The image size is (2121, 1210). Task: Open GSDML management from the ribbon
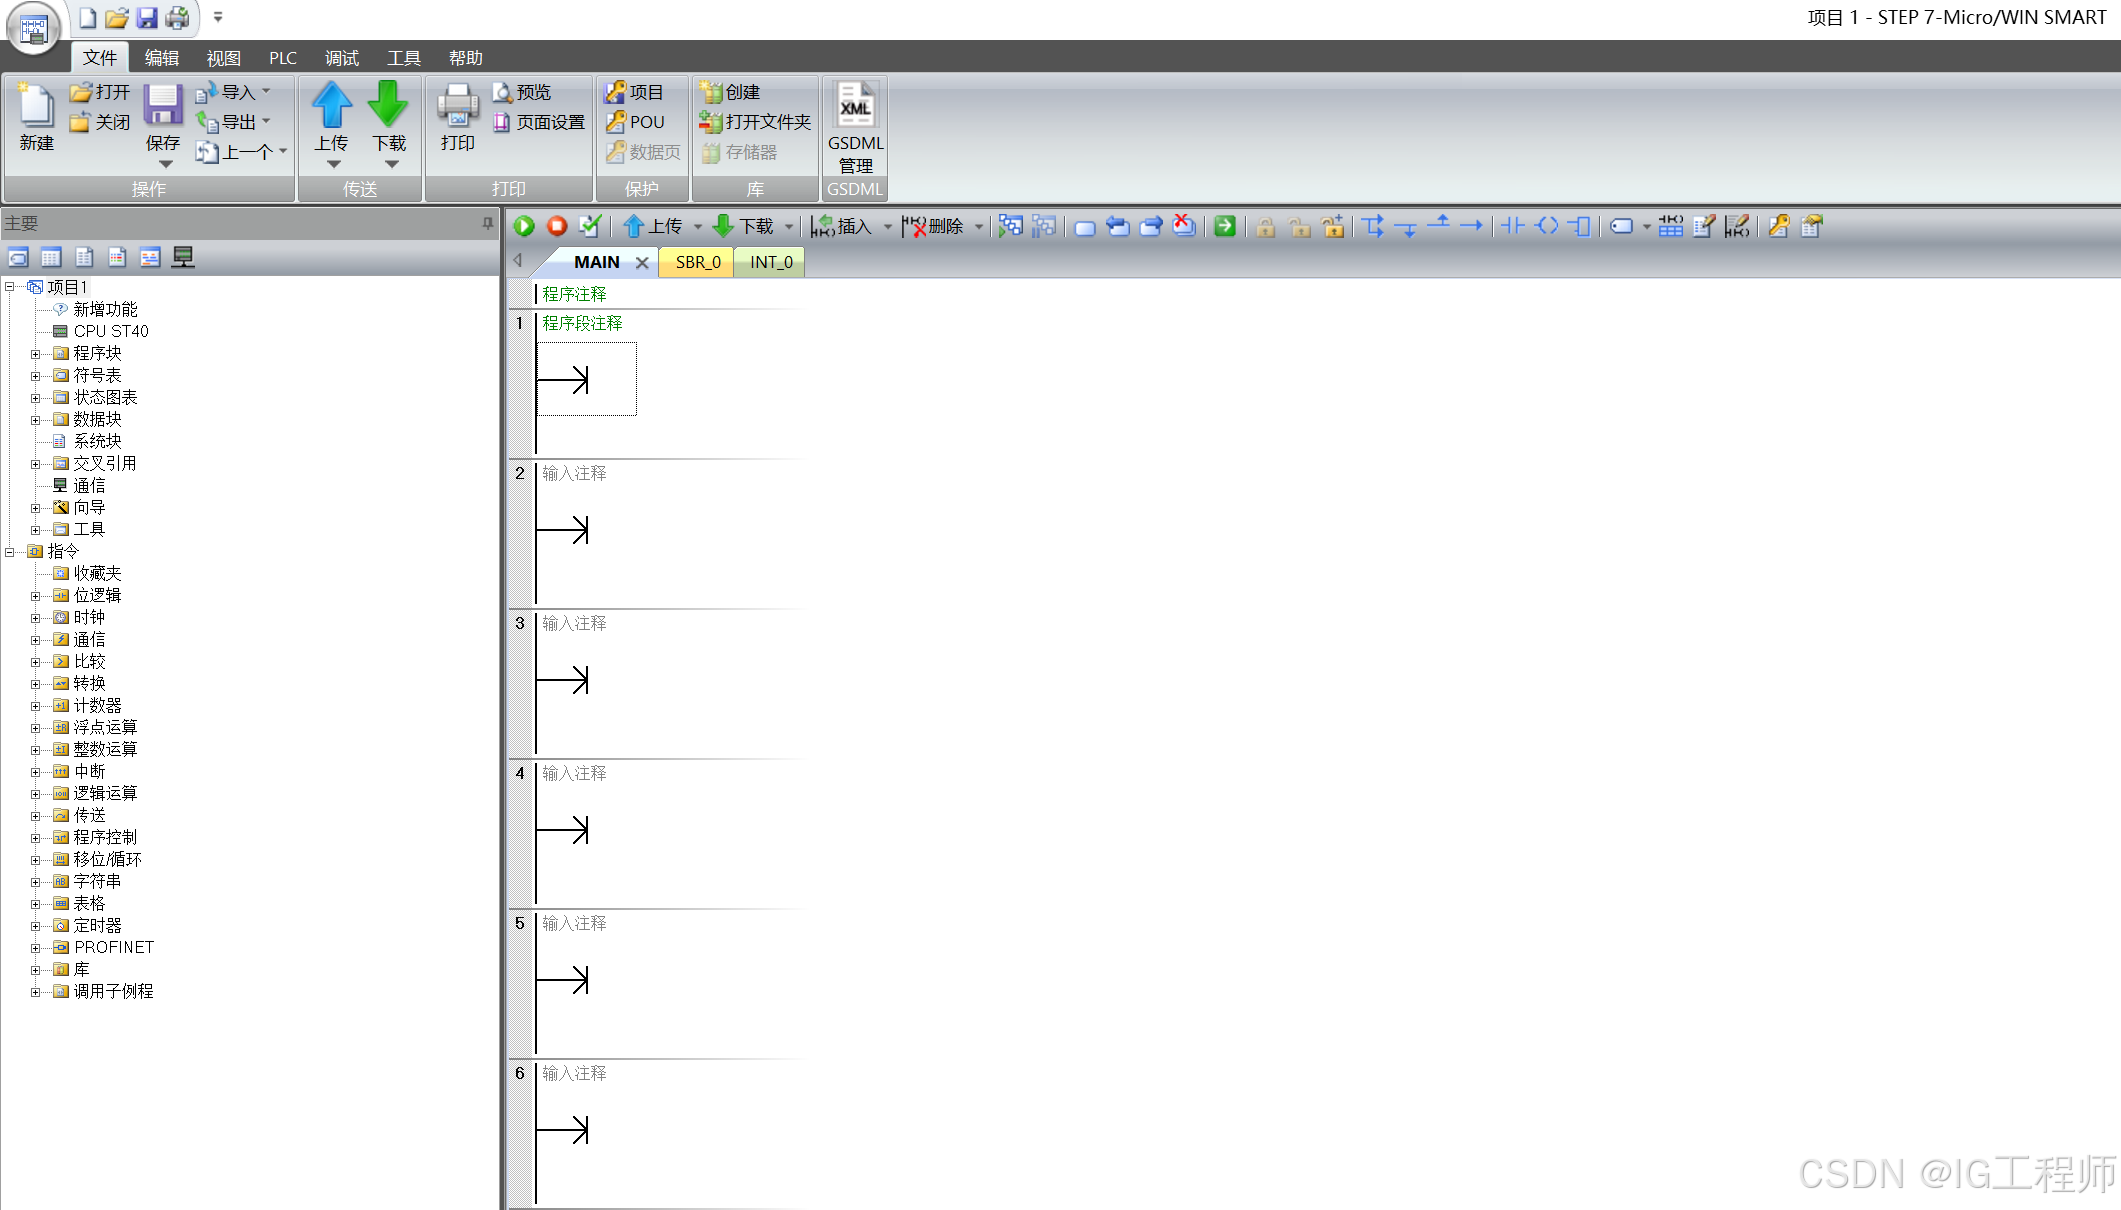(x=855, y=128)
